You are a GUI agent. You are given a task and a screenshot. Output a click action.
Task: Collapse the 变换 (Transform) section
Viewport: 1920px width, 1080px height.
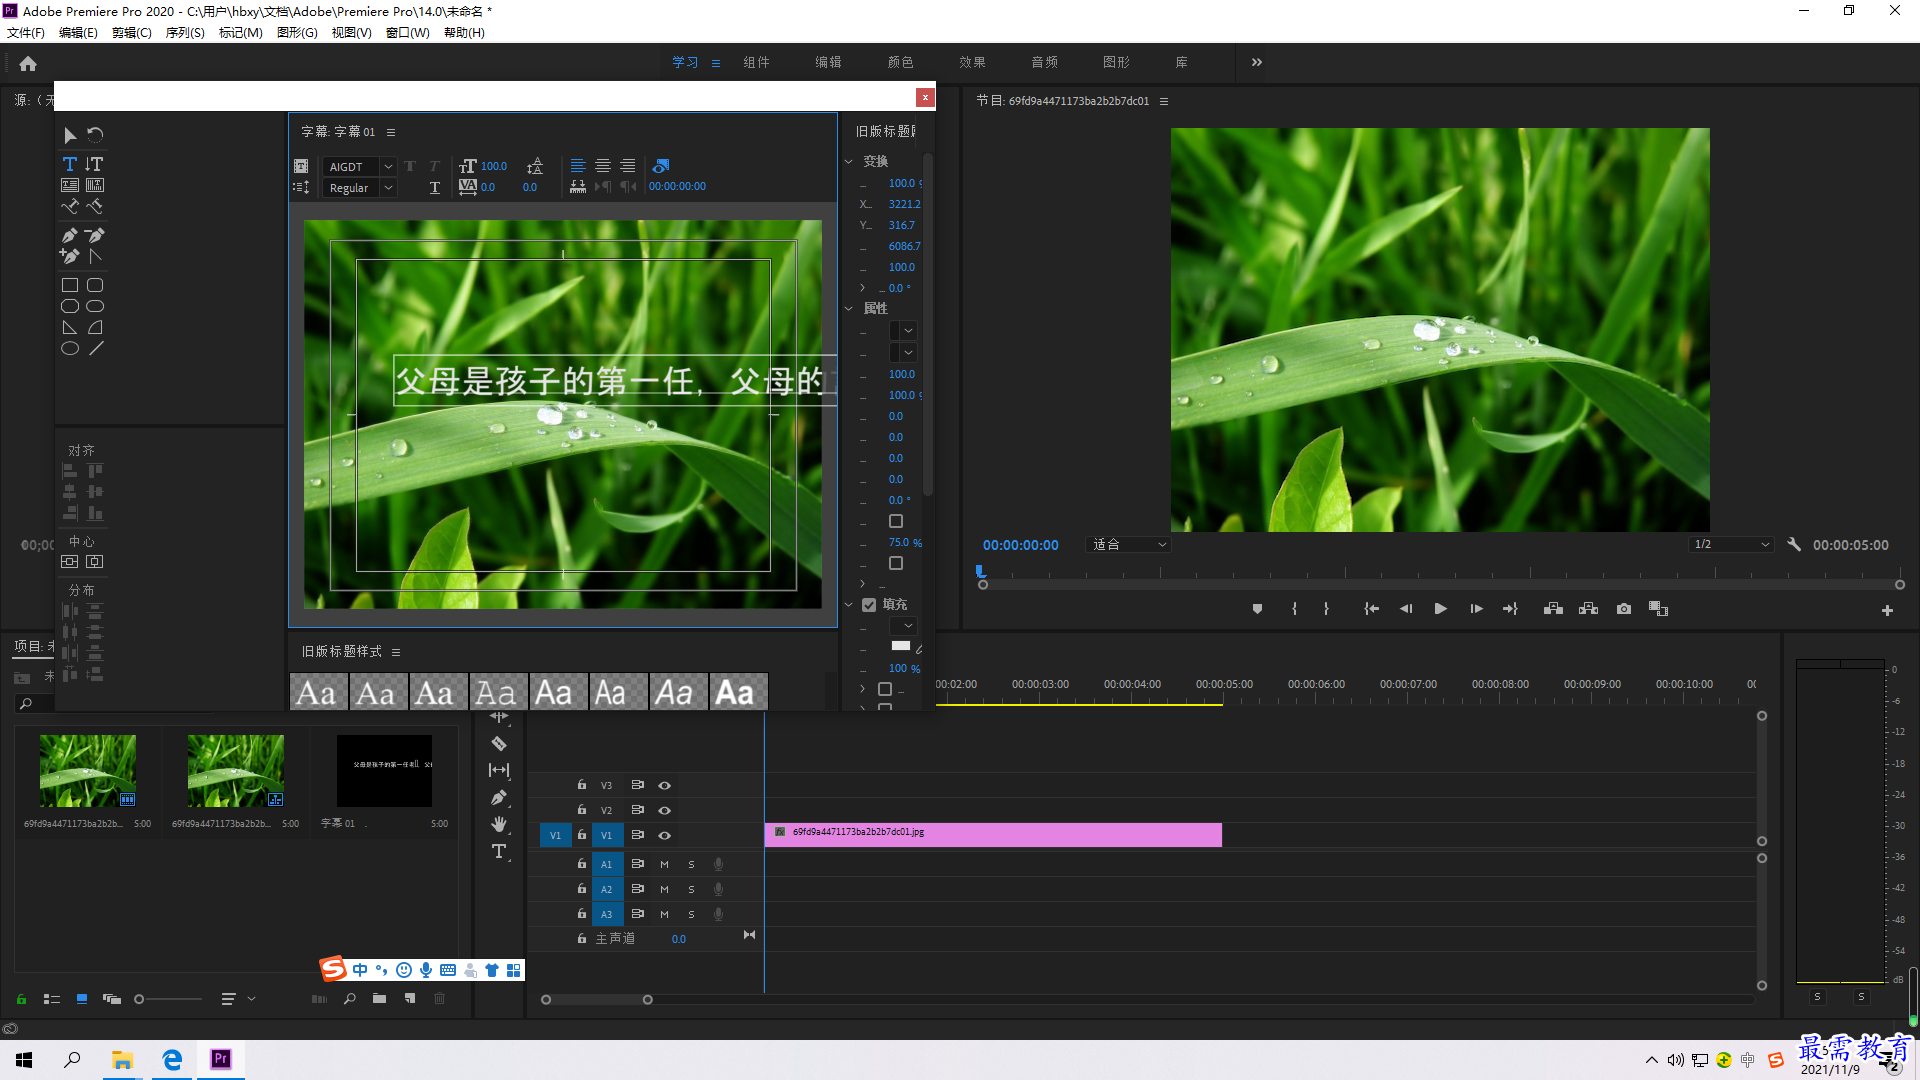tap(849, 161)
